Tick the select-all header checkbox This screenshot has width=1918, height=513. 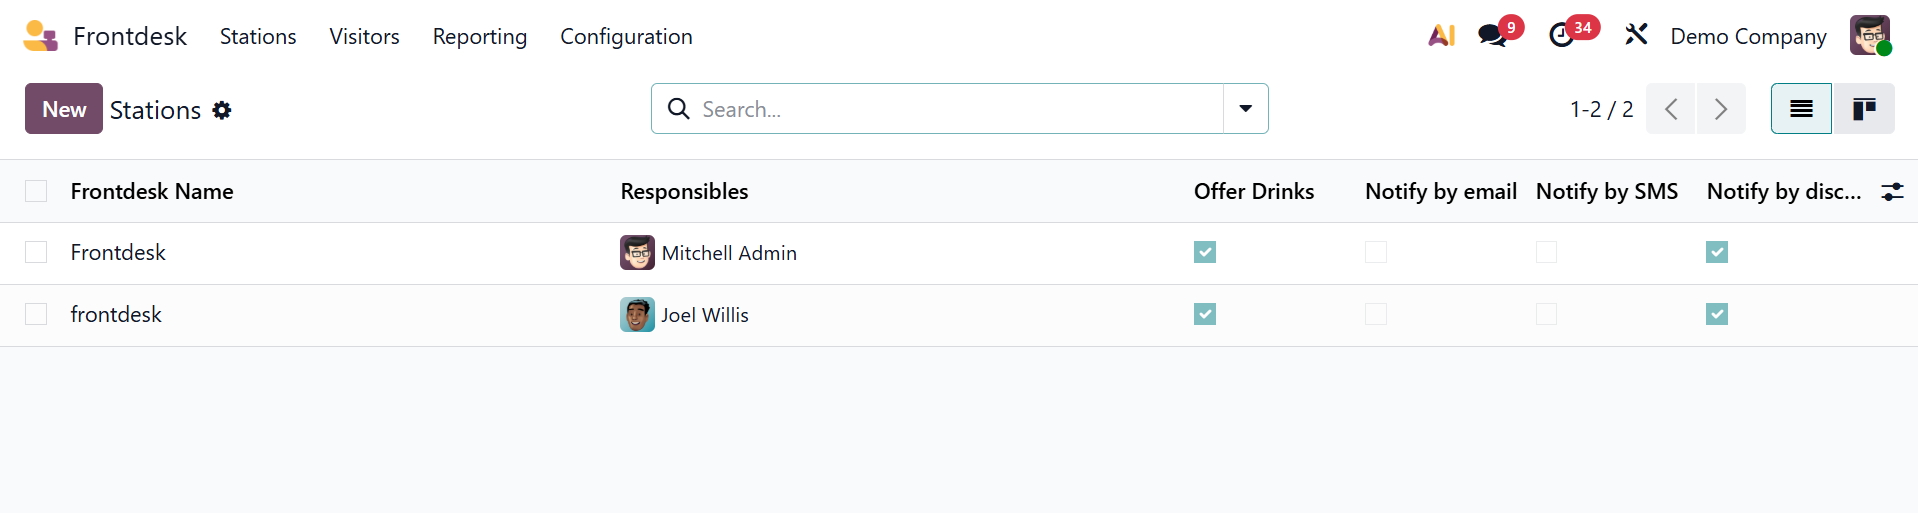coord(36,191)
